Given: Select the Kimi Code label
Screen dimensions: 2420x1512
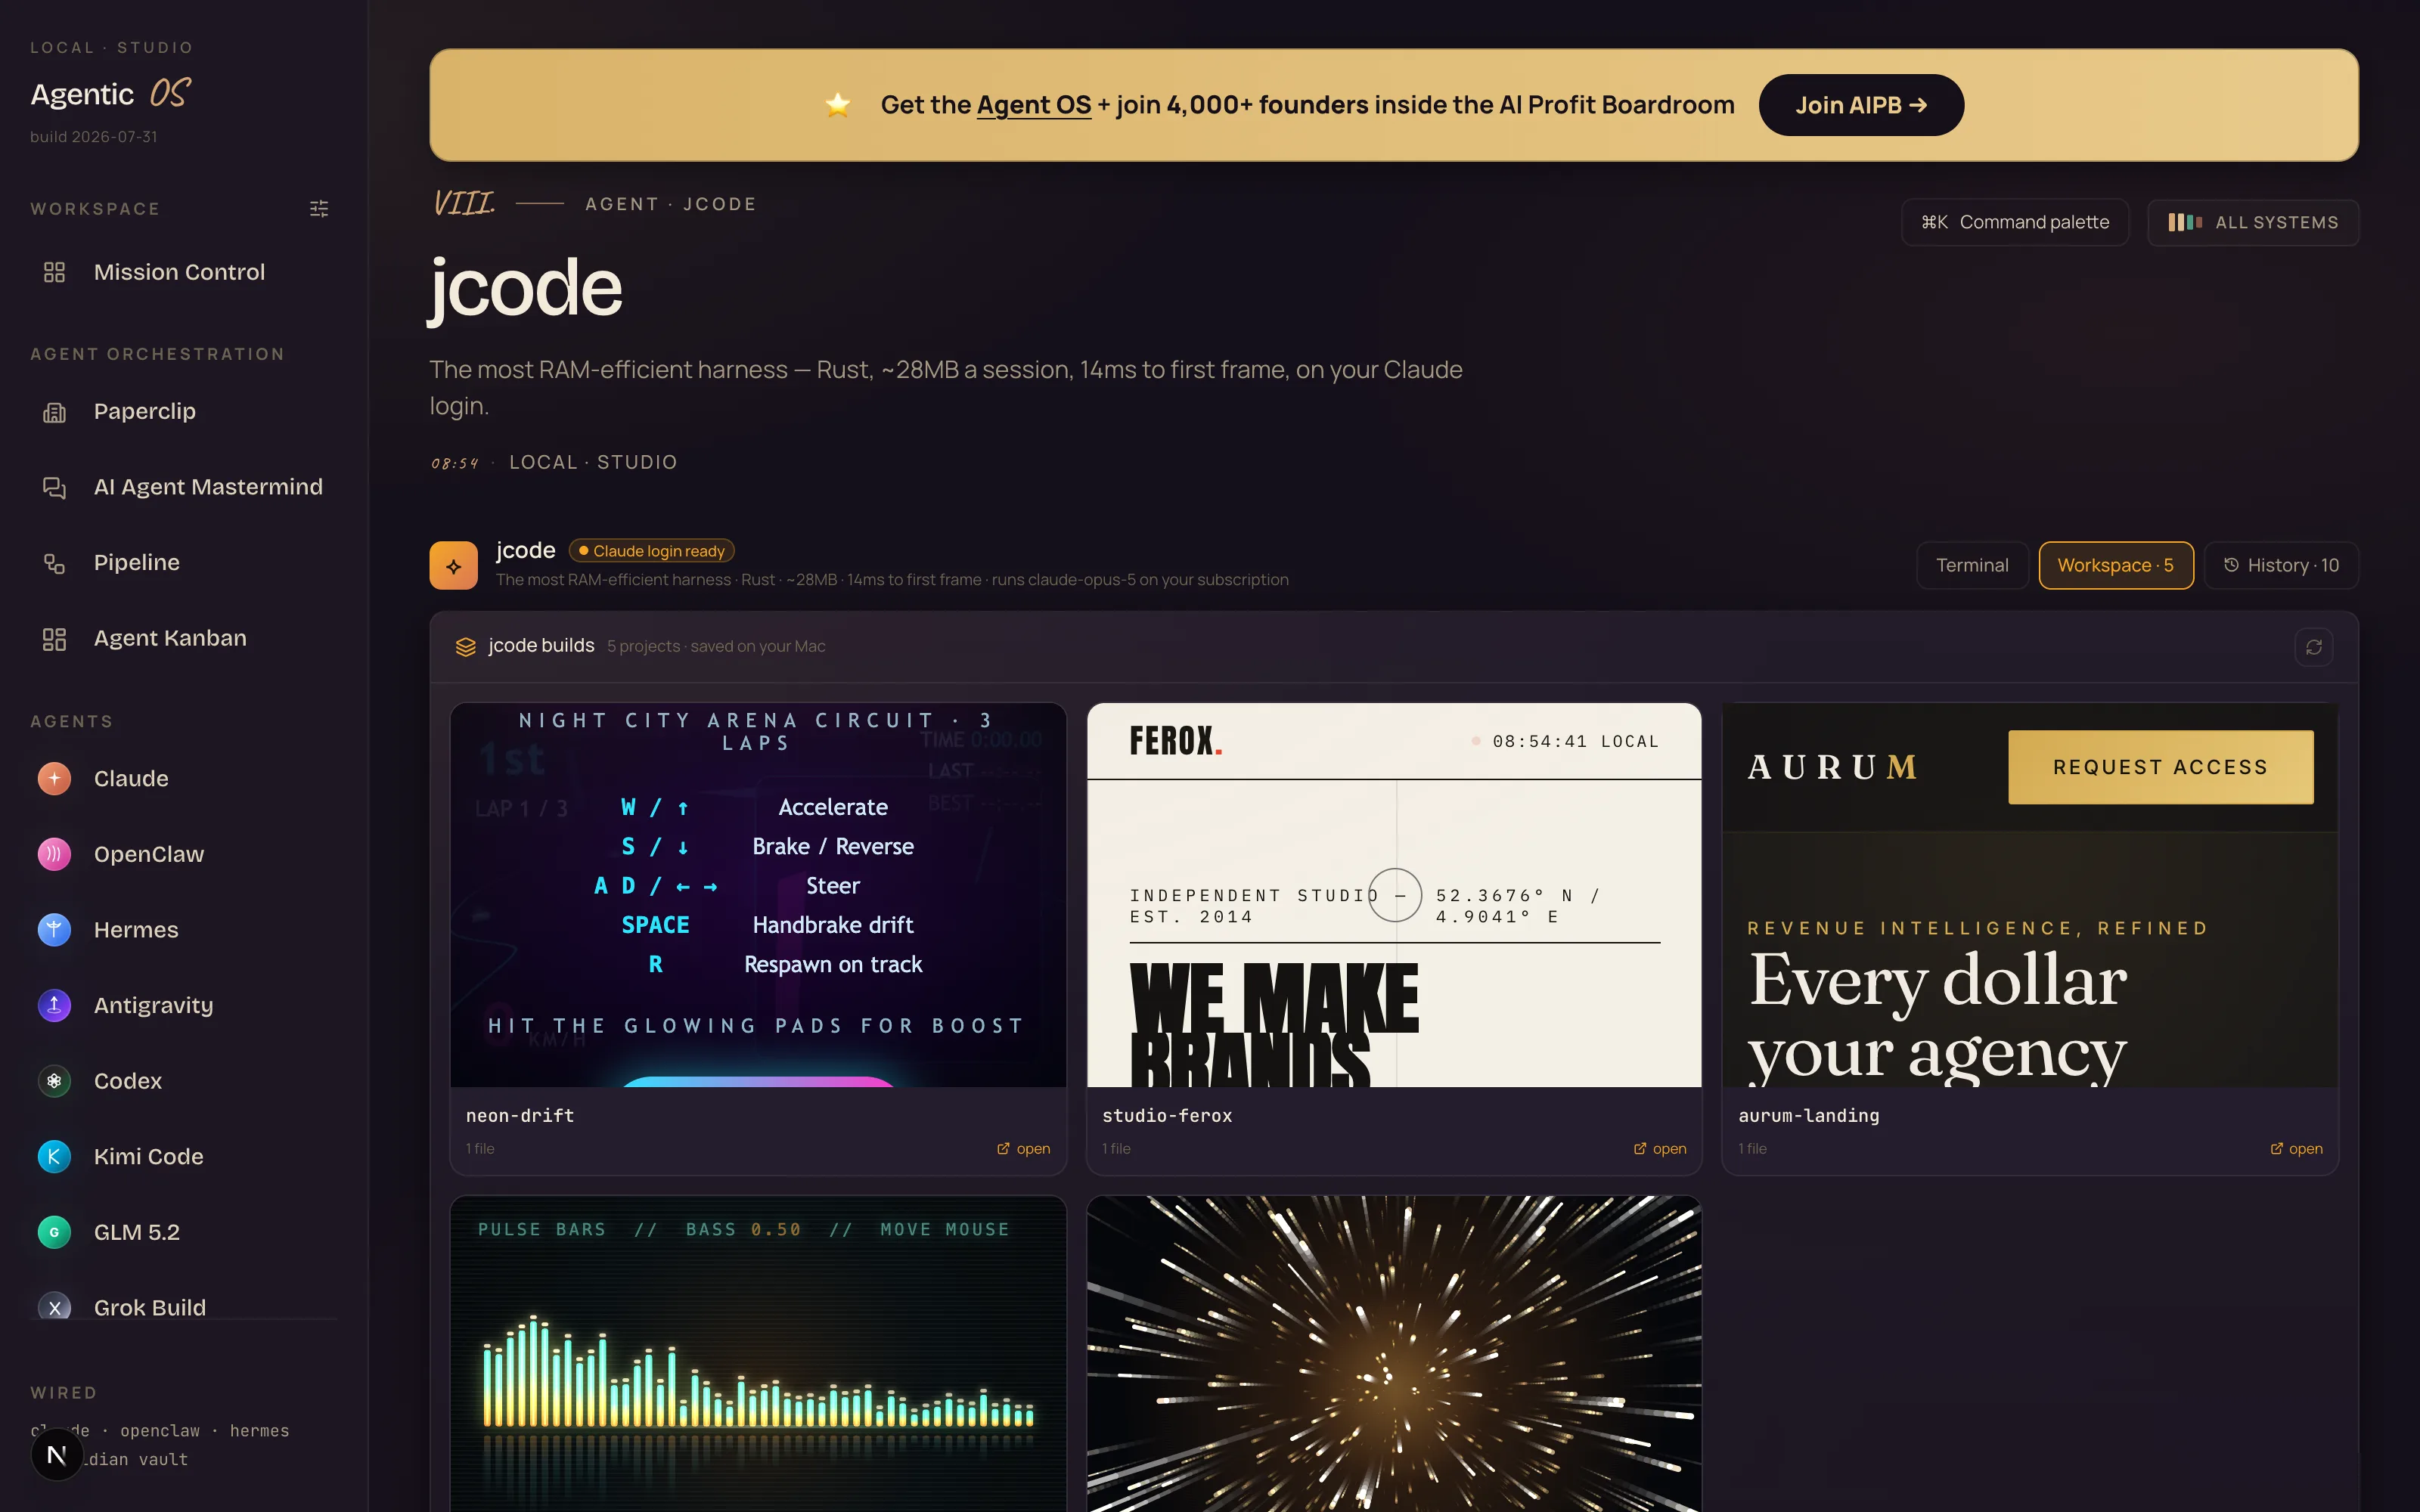Looking at the screenshot, I should (x=148, y=1157).
